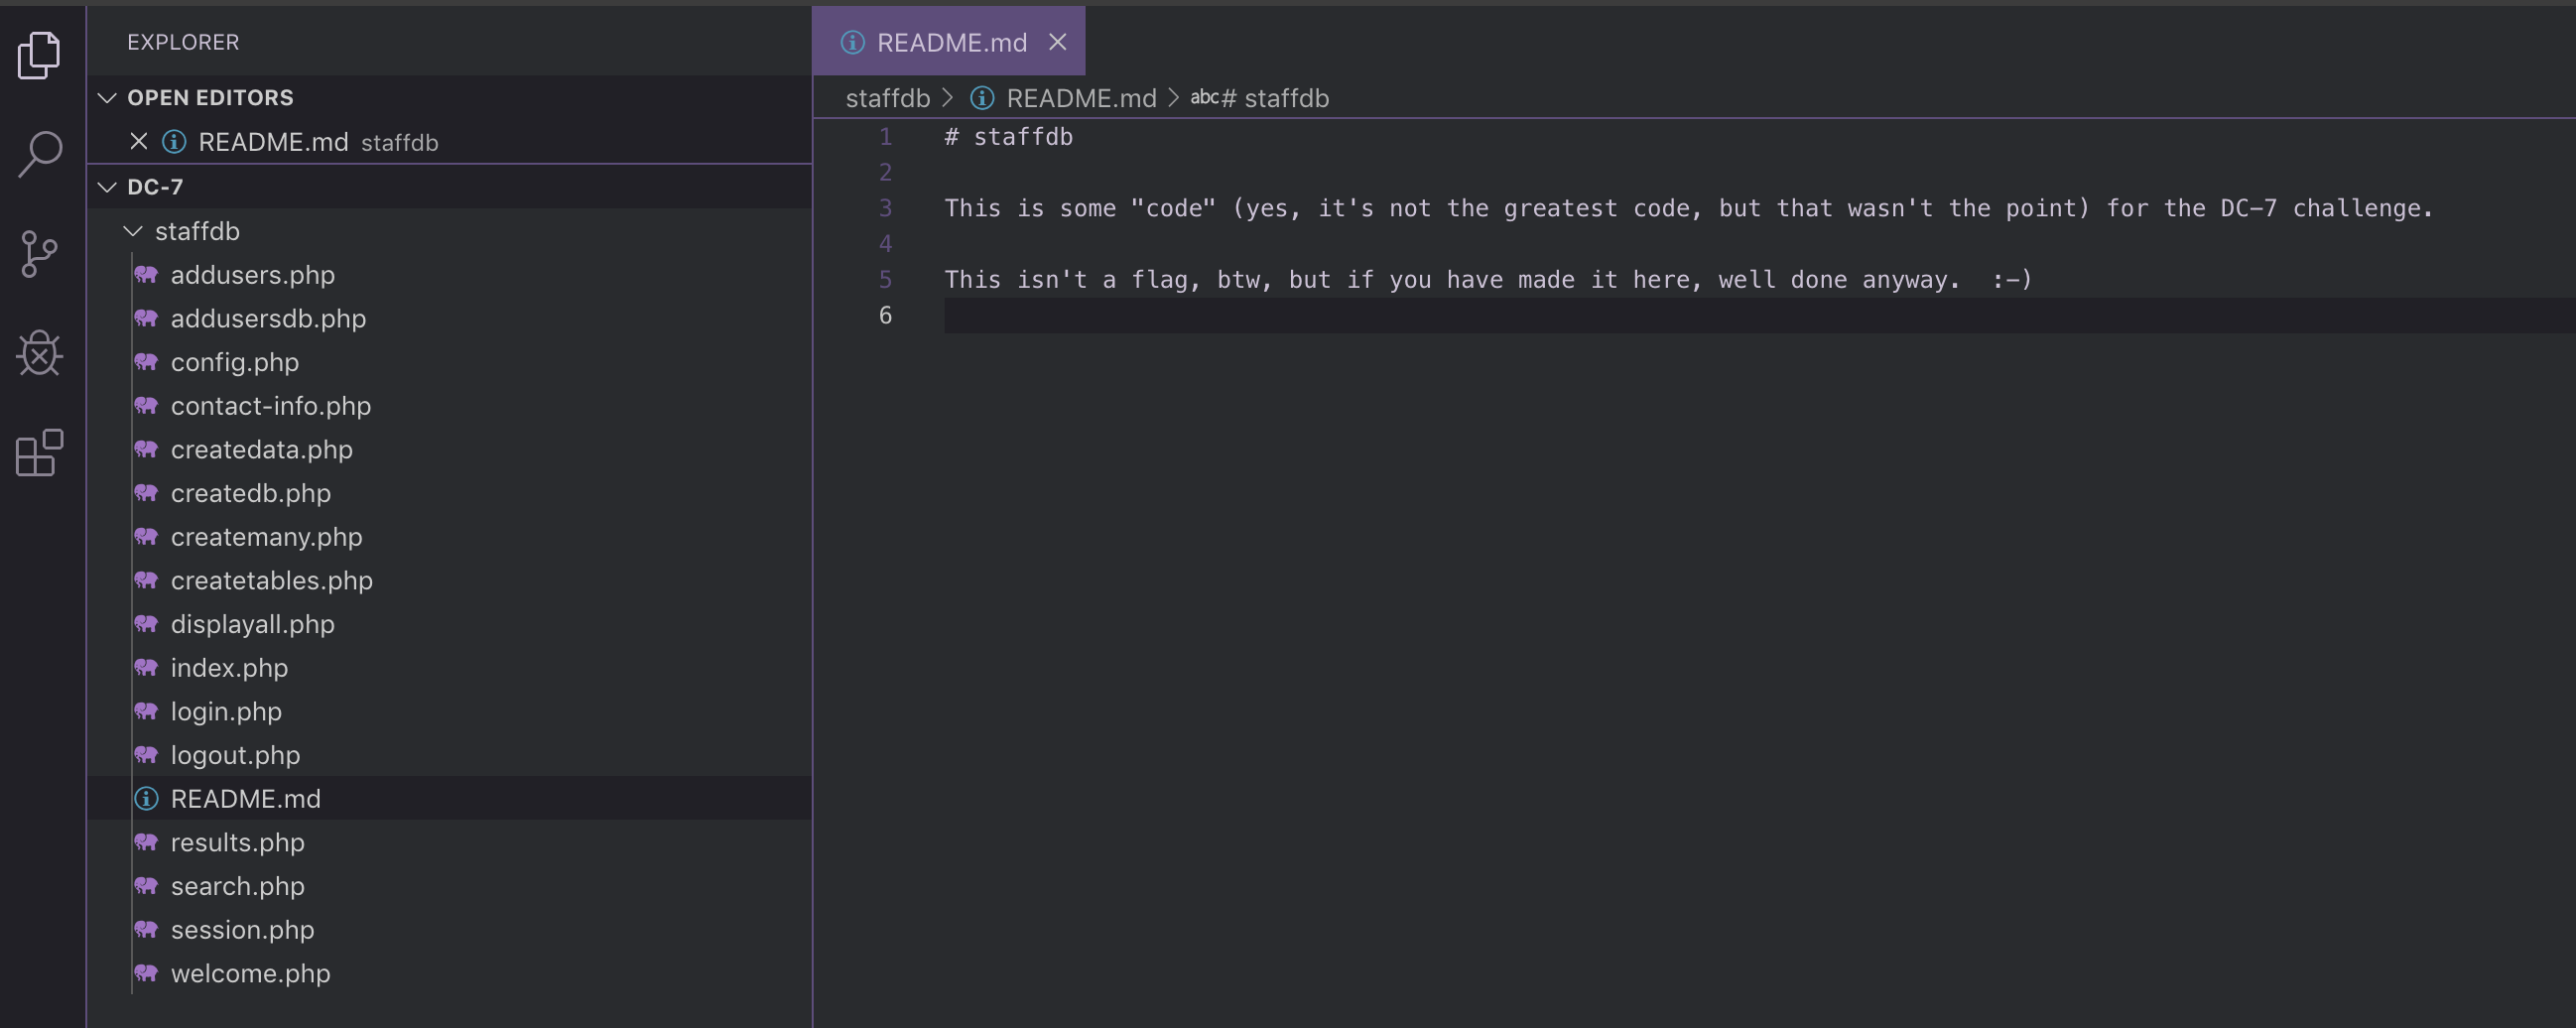Viewport: 2576px width, 1028px height.
Task: Switch to the README.md tab
Action: click(x=949, y=42)
